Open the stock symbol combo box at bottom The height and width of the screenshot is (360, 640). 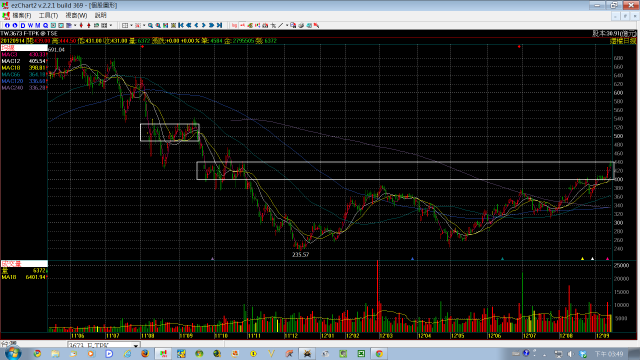pyautogui.click(x=104, y=345)
